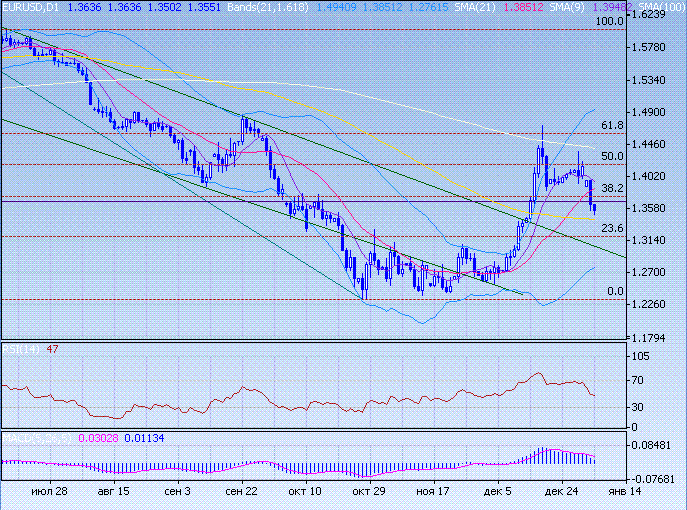Click the июл 28 date label
Image resolution: width=687 pixels, height=510 pixels.
(48, 492)
